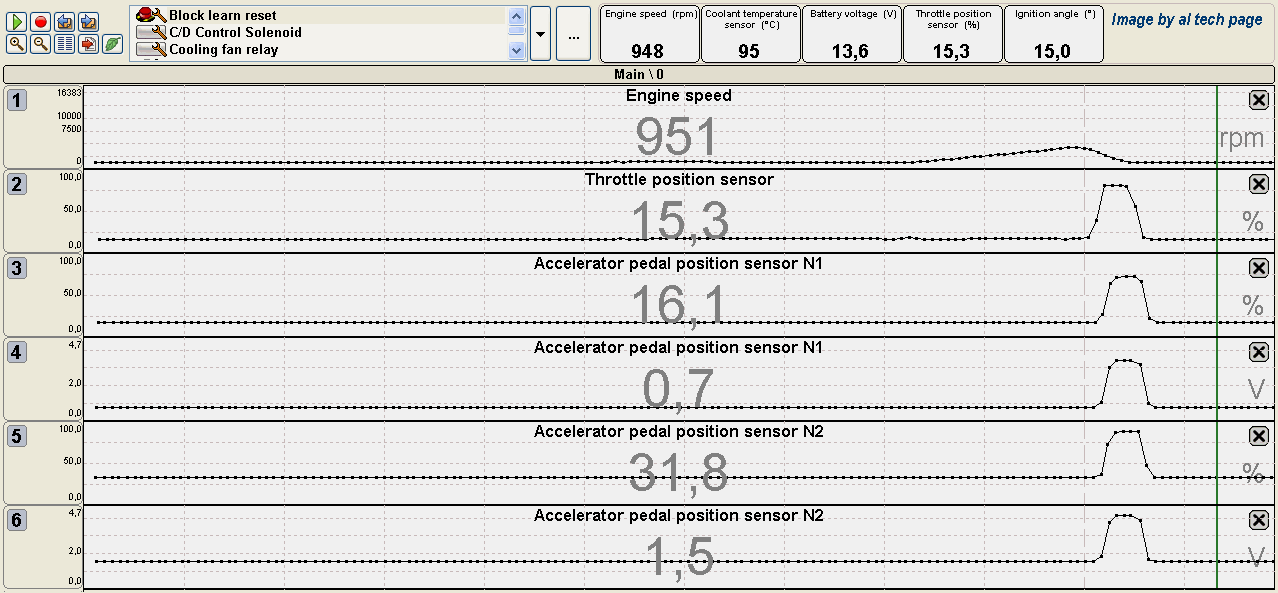
Task: Click the ellipsis button
Action: click(x=573, y=33)
